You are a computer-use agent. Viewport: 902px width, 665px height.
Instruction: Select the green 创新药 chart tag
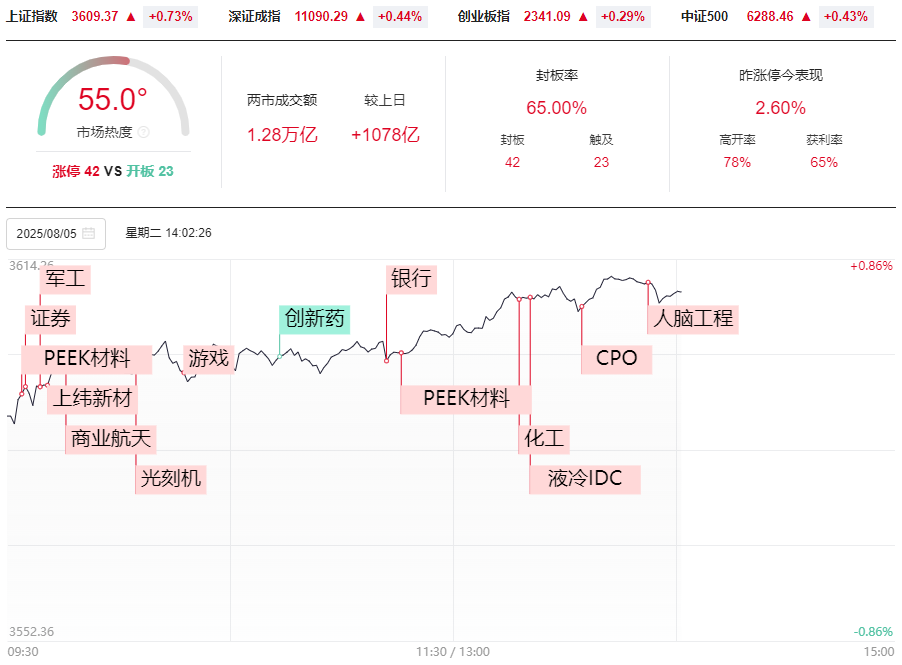[314, 318]
